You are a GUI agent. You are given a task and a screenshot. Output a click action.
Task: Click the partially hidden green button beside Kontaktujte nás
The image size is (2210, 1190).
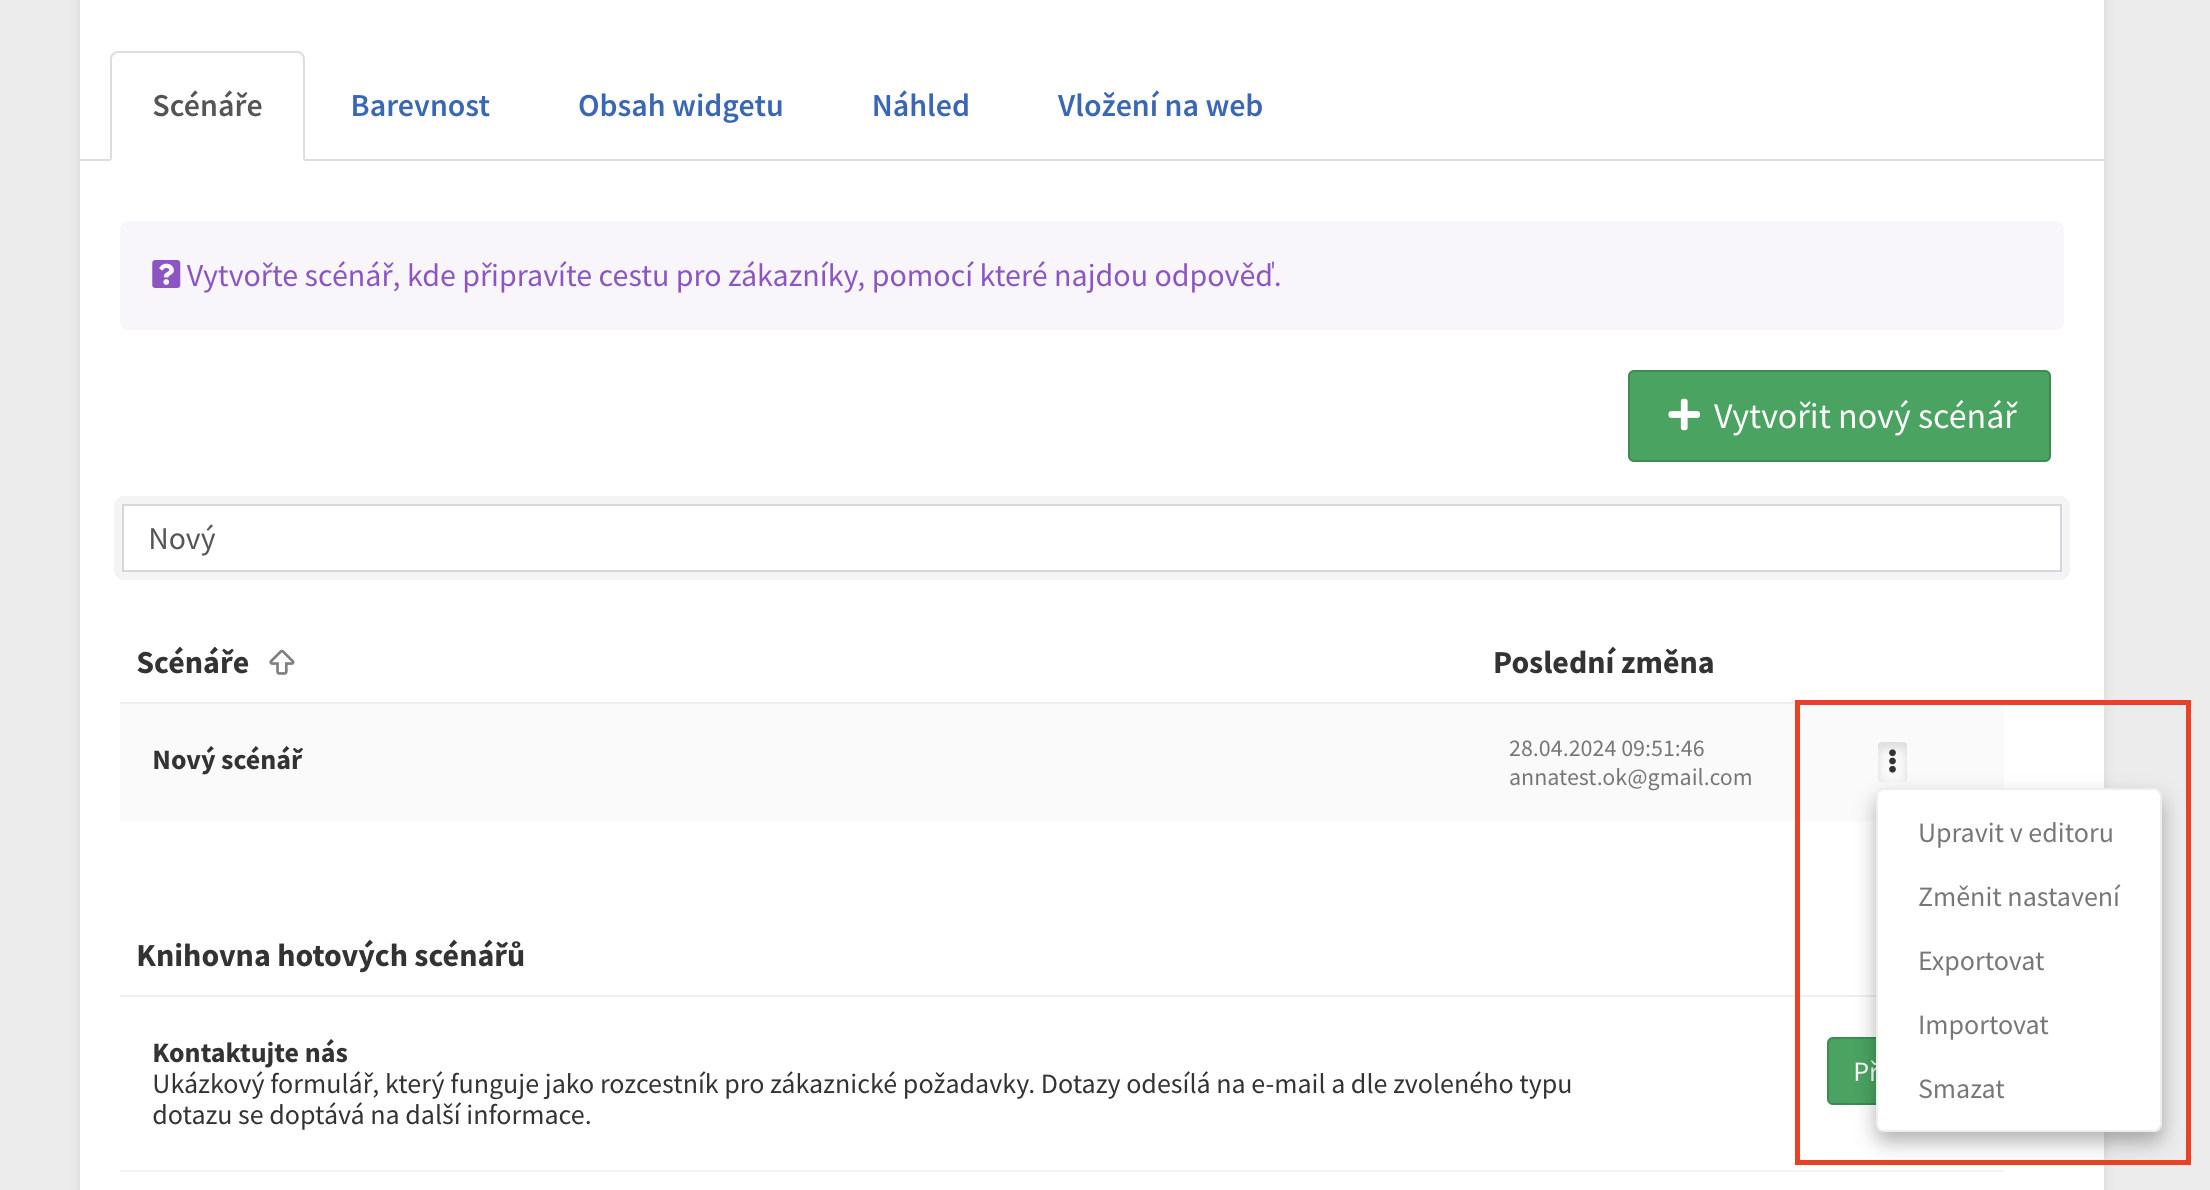coord(1851,1071)
